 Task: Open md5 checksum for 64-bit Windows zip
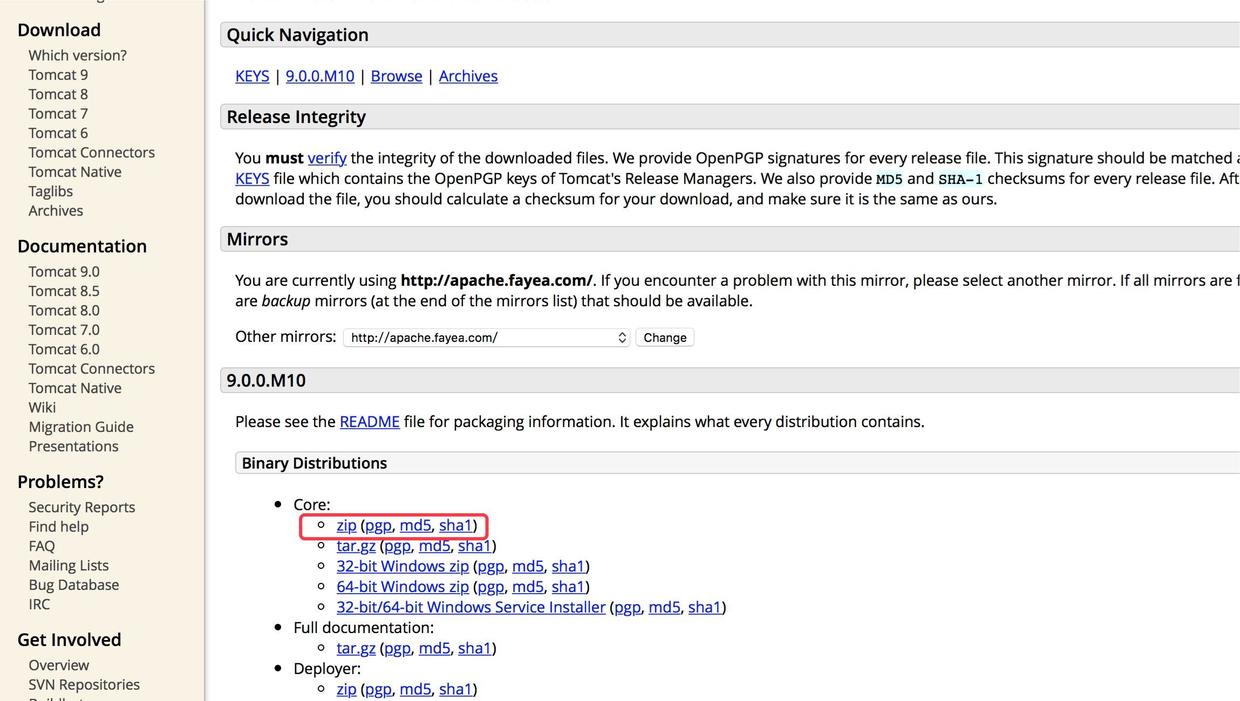pos(528,587)
